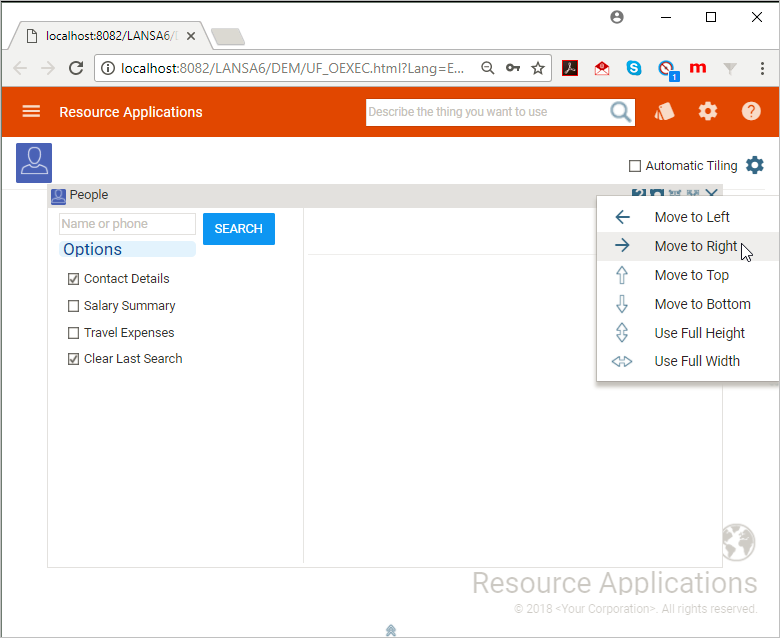Open the red 'm' extension
780x638 pixels.
click(x=698, y=68)
